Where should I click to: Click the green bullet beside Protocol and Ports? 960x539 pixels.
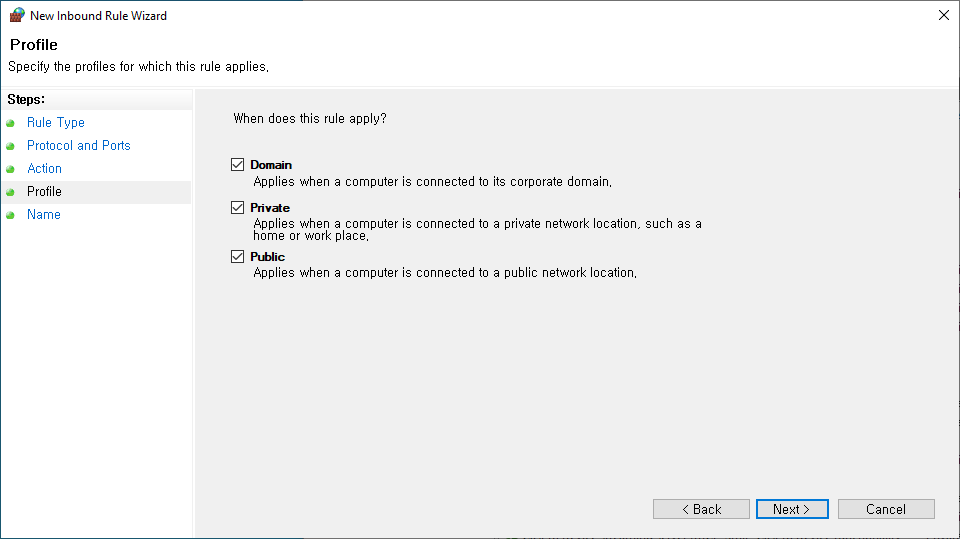10,146
